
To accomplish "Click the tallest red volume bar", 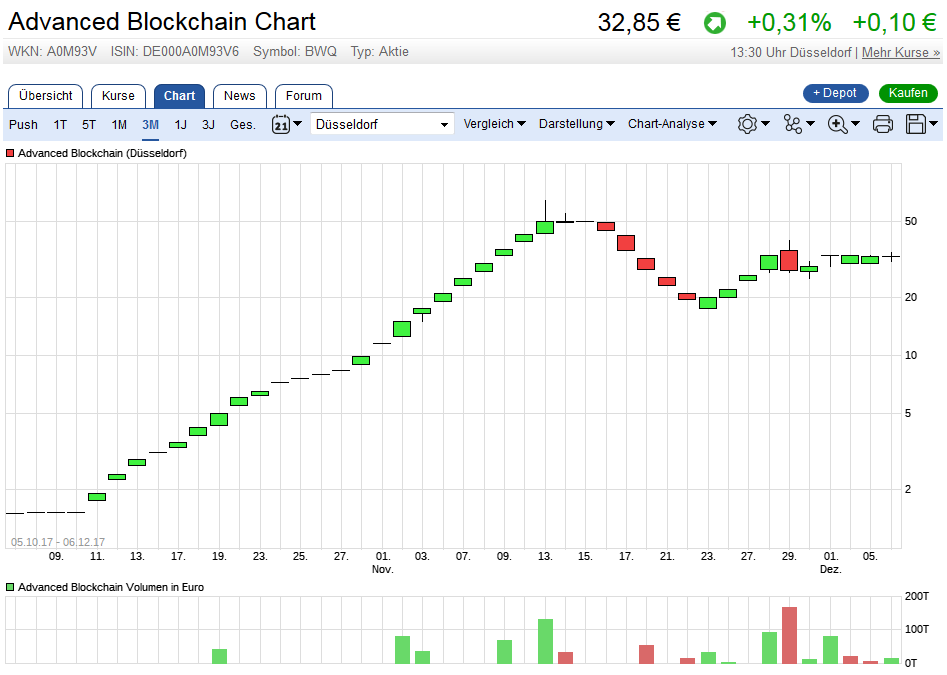I will click(x=789, y=635).
